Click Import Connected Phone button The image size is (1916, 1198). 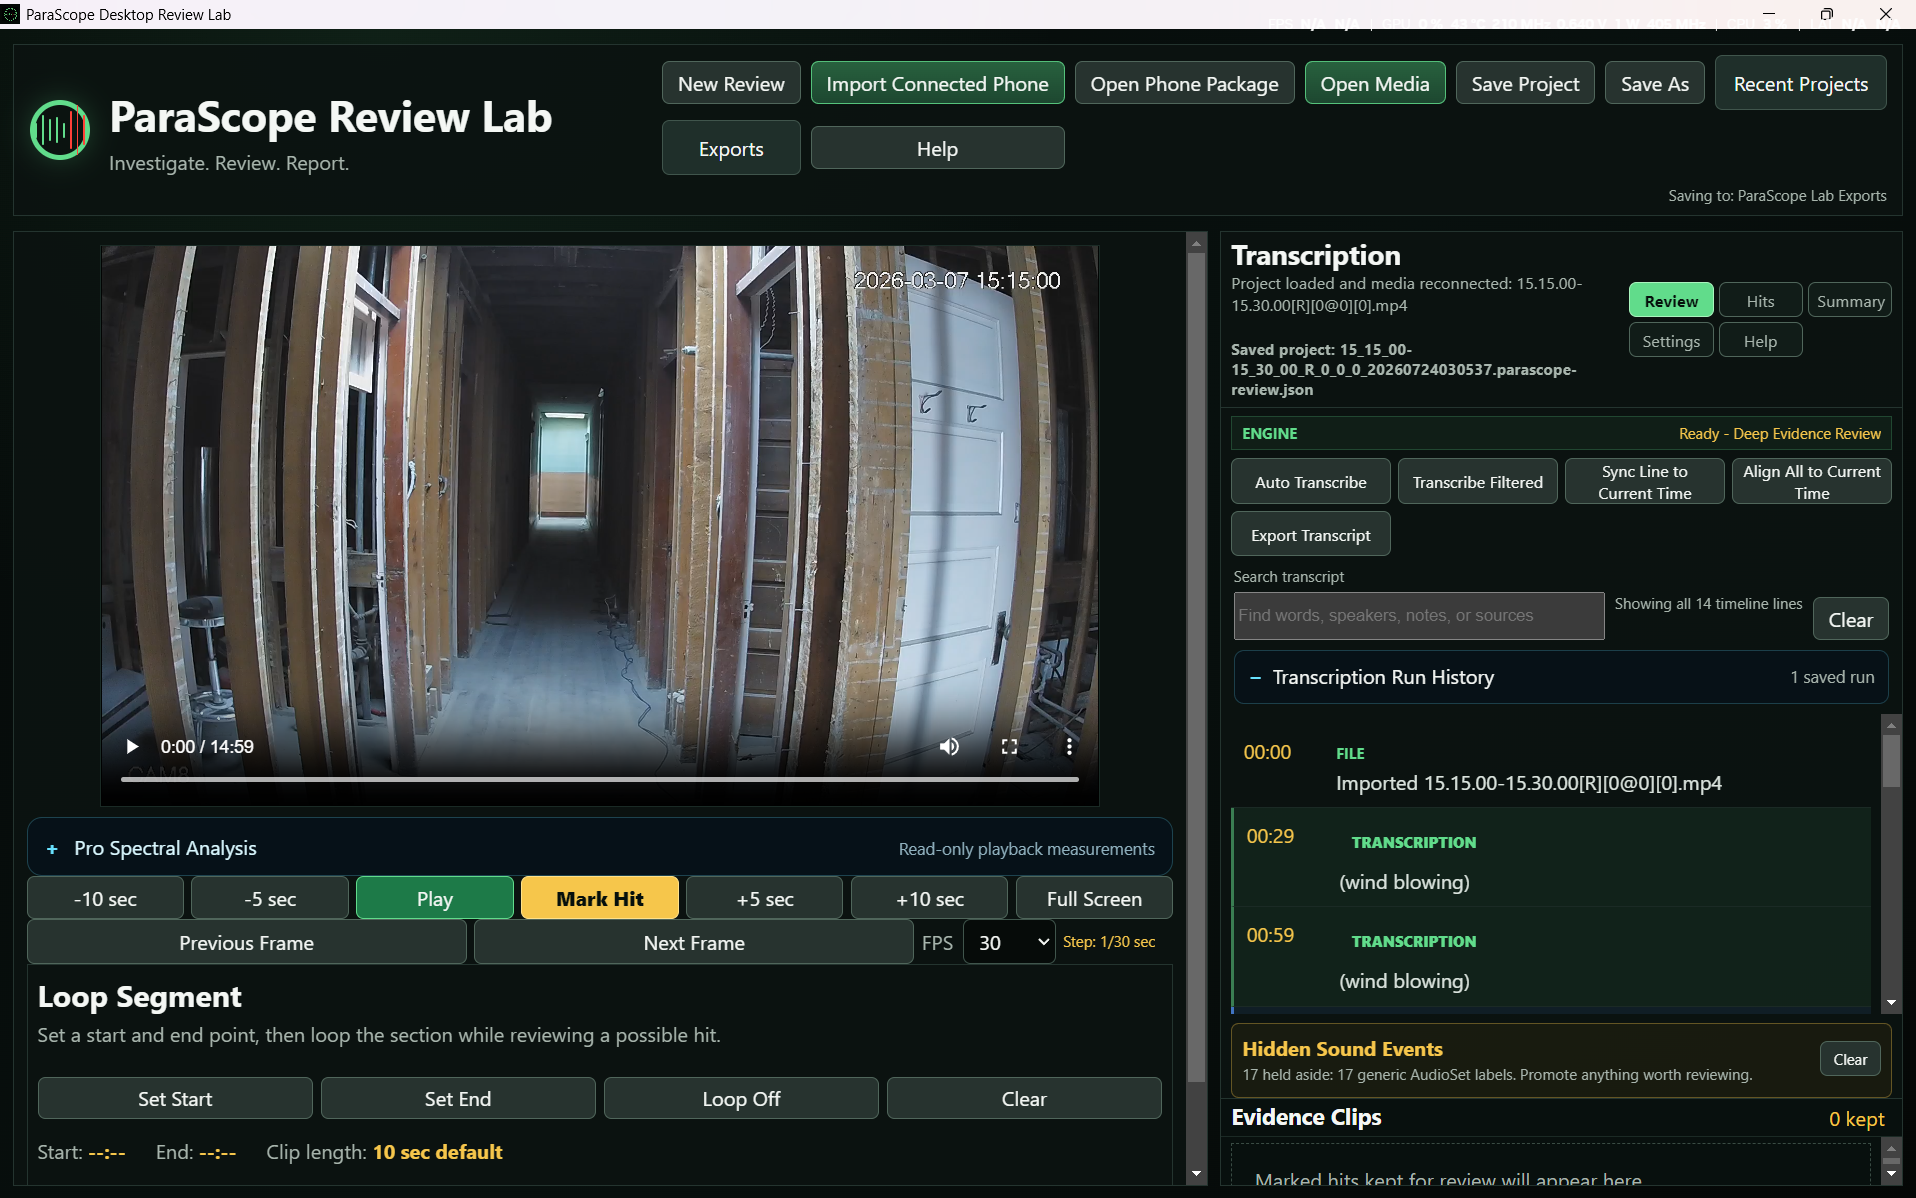click(x=937, y=84)
